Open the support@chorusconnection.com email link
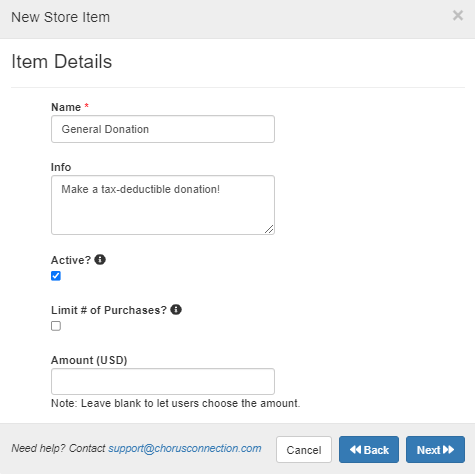475x474 pixels. click(185, 448)
